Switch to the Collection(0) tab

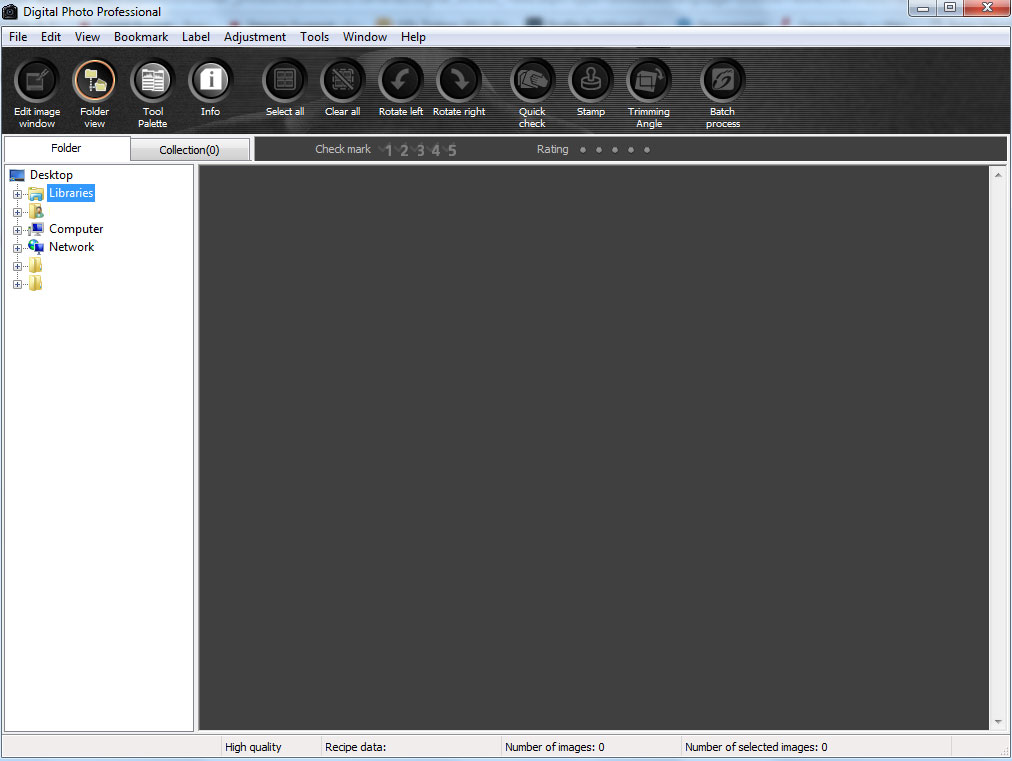click(189, 150)
